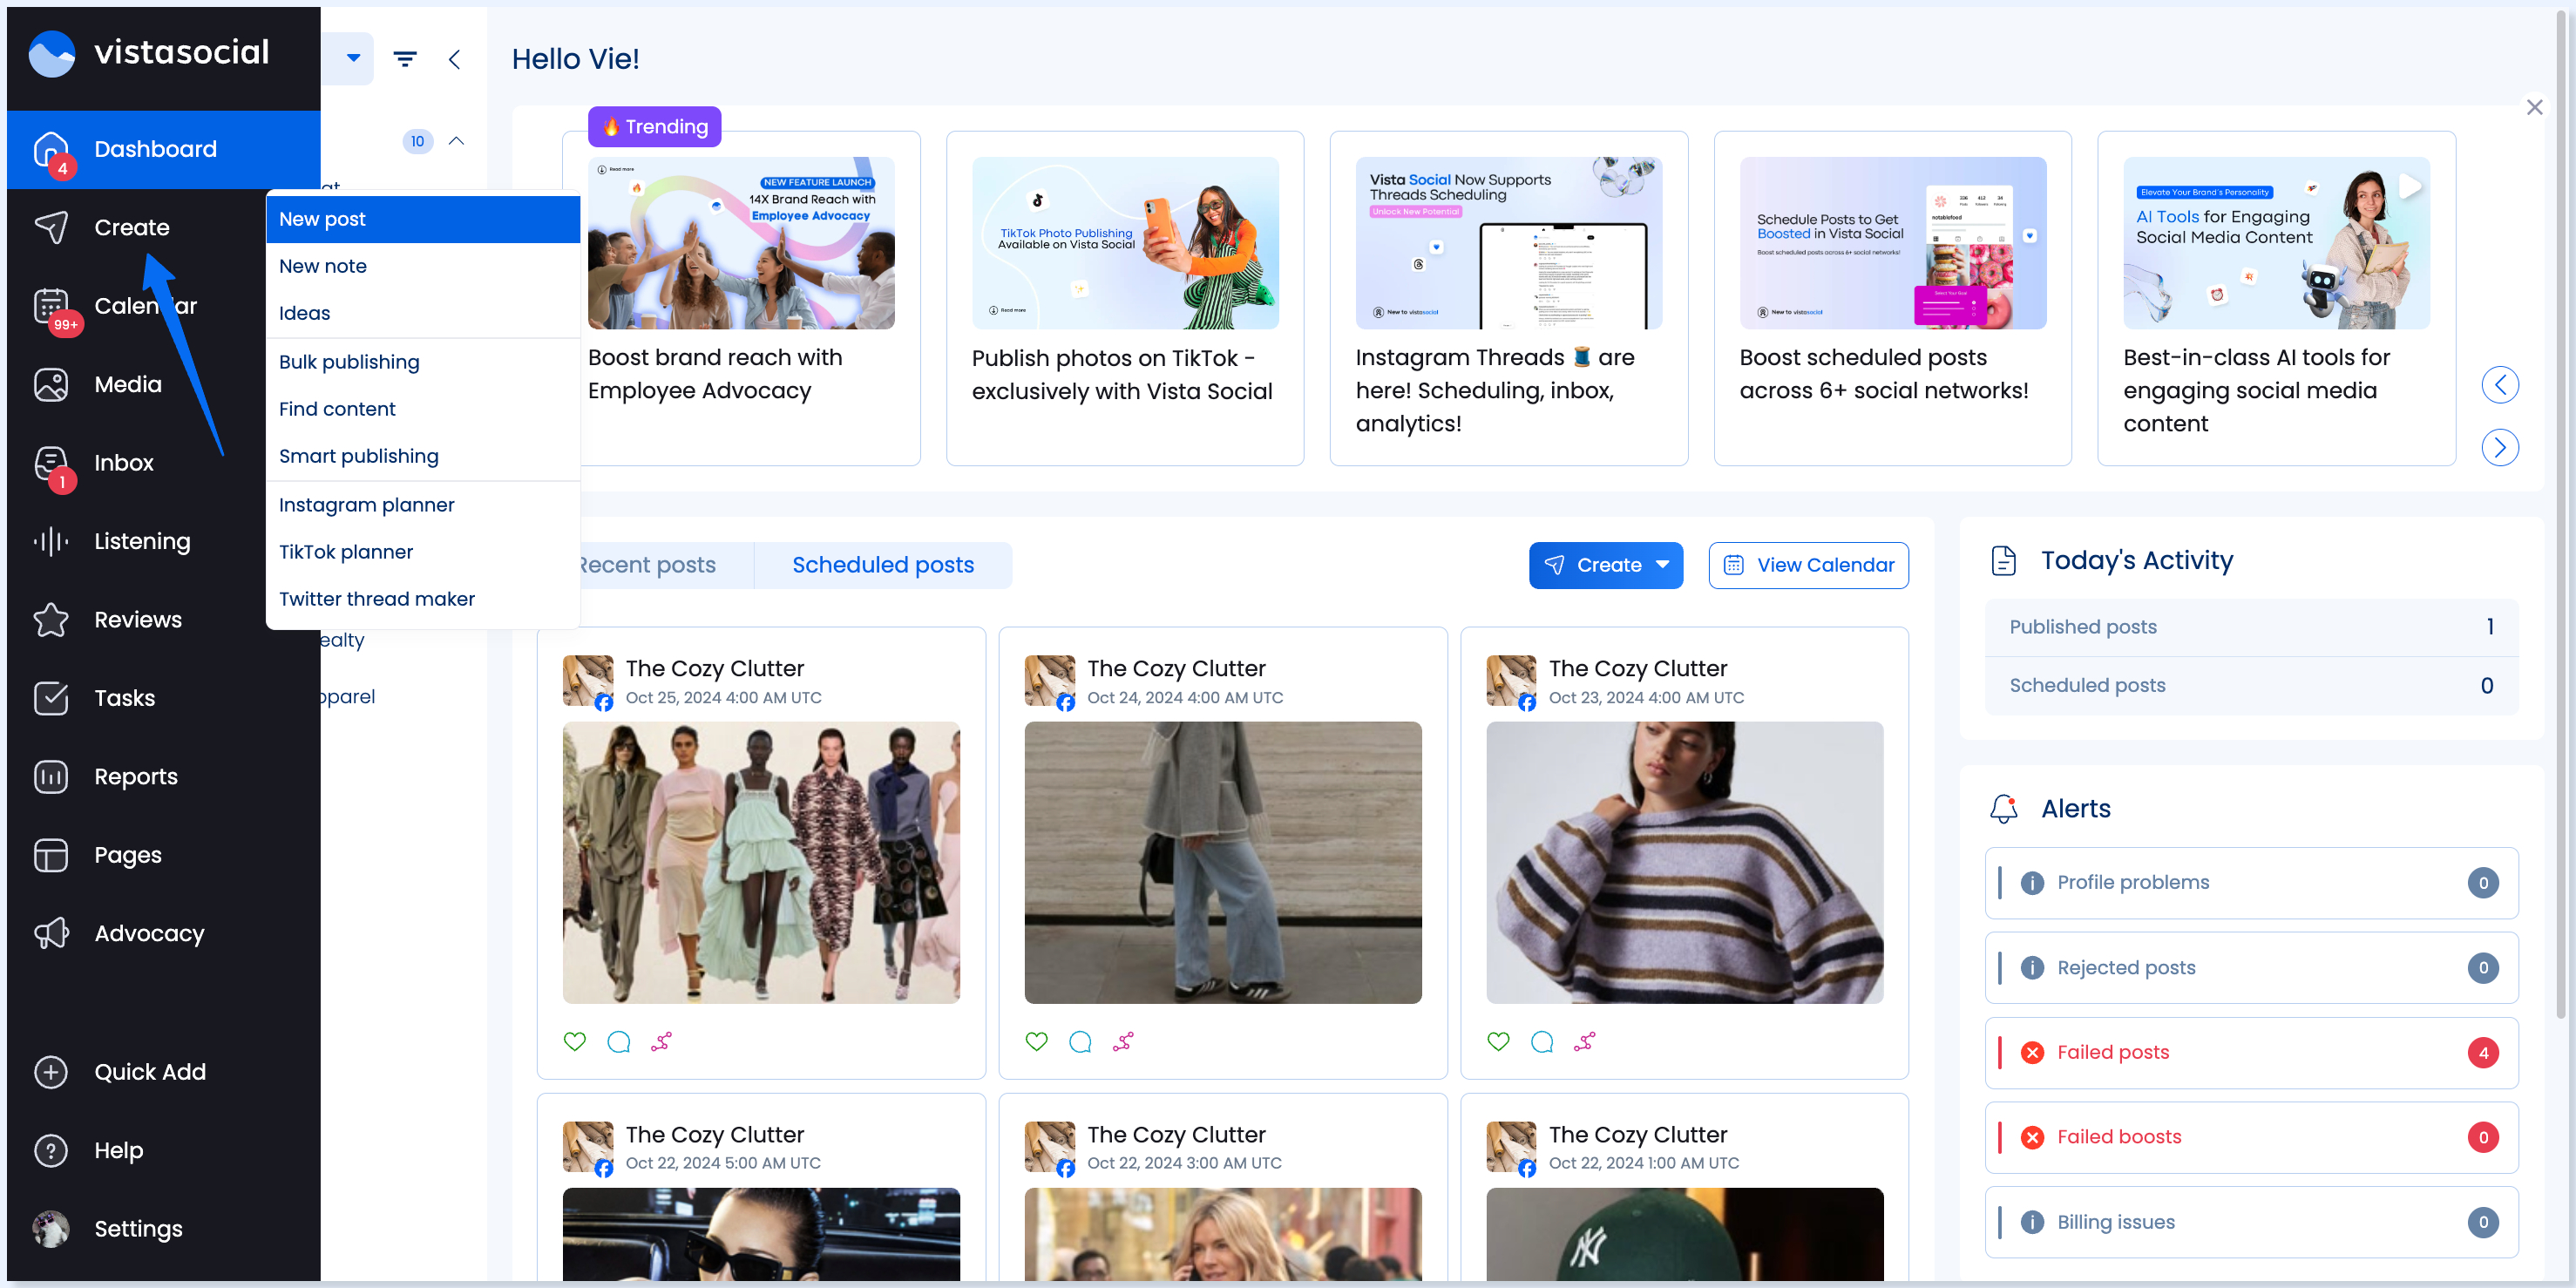This screenshot has width=2576, height=1288.
Task: Select New note from Create menu
Action: pos(423,266)
